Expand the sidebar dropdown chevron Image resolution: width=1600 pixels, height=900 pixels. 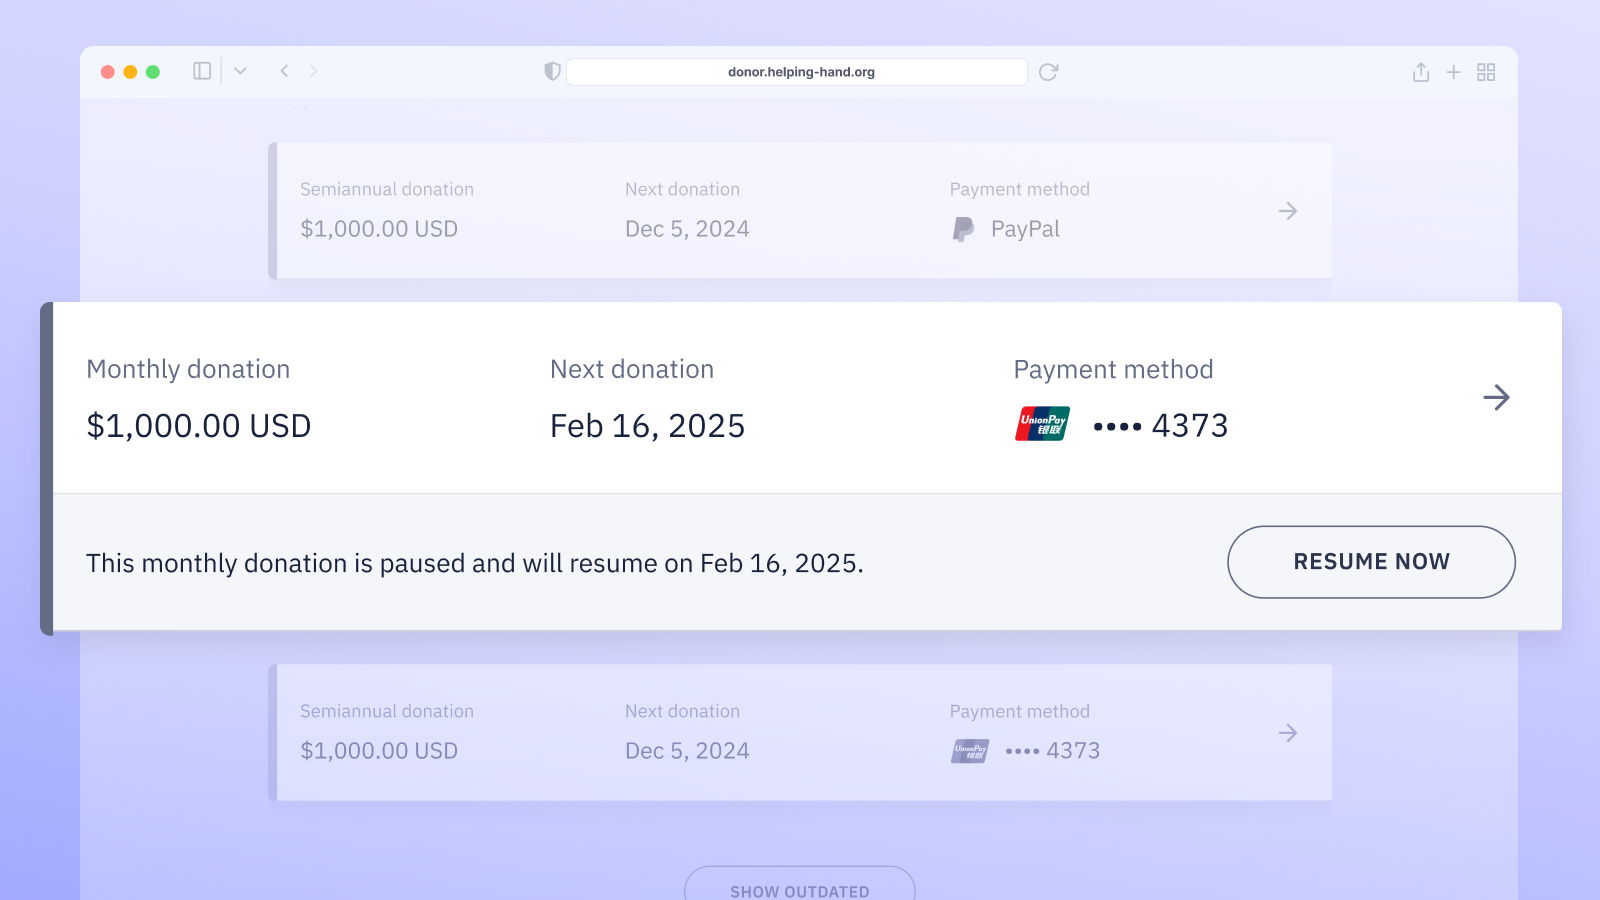[240, 71]
